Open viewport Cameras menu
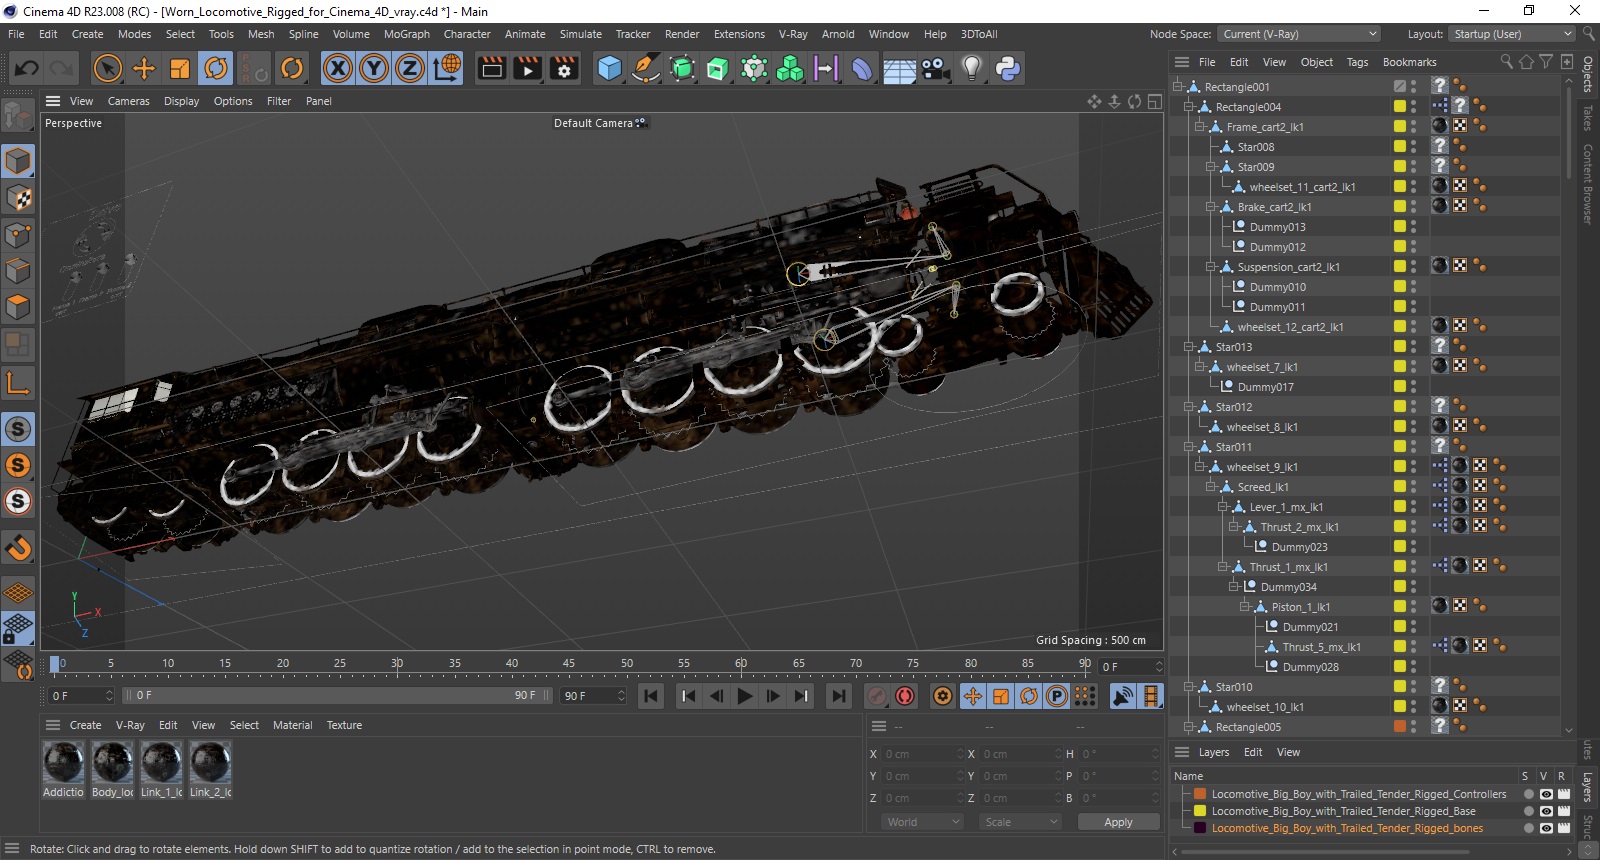Screen dimensions: 1600x860 point(129,101)
